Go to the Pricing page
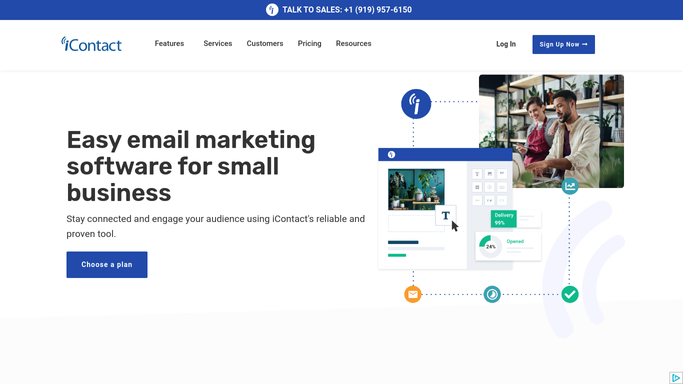The width and height of the screenshot is (683, 384). point(309,44)
